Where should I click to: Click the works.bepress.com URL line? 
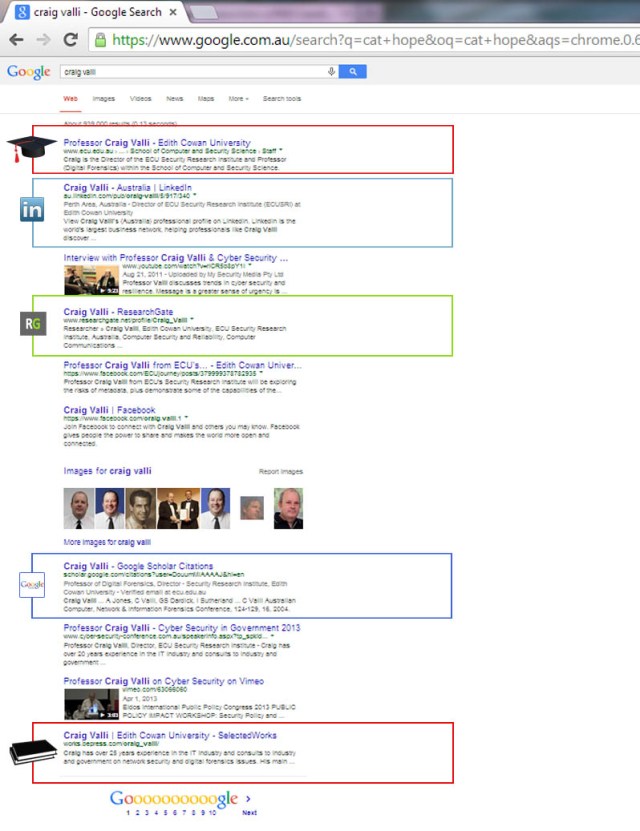(x=111, y=744)
